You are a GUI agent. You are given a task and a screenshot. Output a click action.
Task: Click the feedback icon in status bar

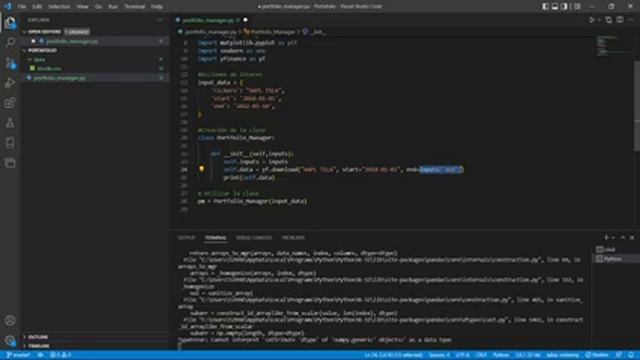619,355
